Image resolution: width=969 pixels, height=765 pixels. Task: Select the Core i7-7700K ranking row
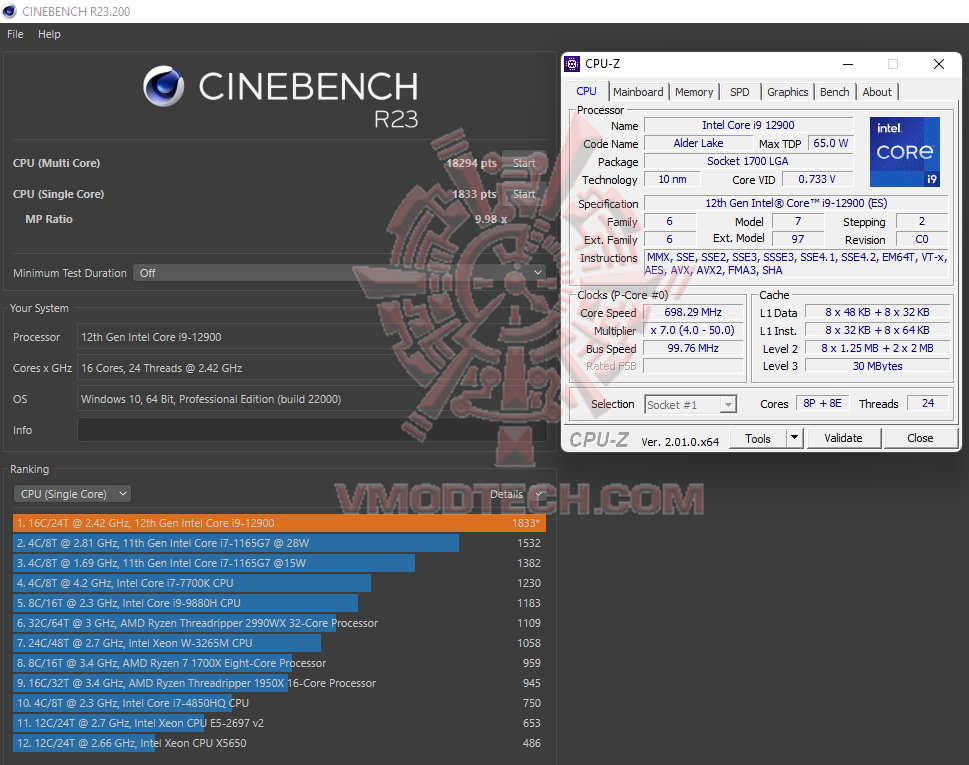[x=279, y=583]
